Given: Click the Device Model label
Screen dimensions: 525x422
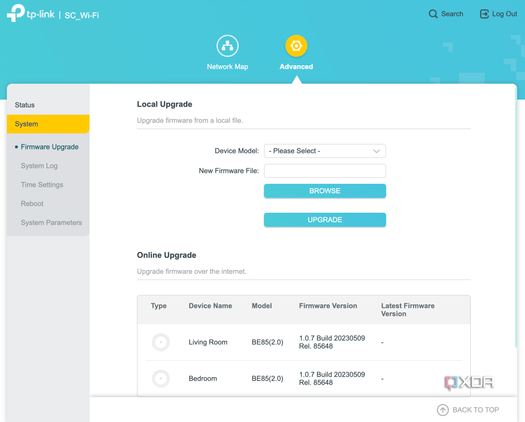Looking at the screenshot, I should [237, 151].
